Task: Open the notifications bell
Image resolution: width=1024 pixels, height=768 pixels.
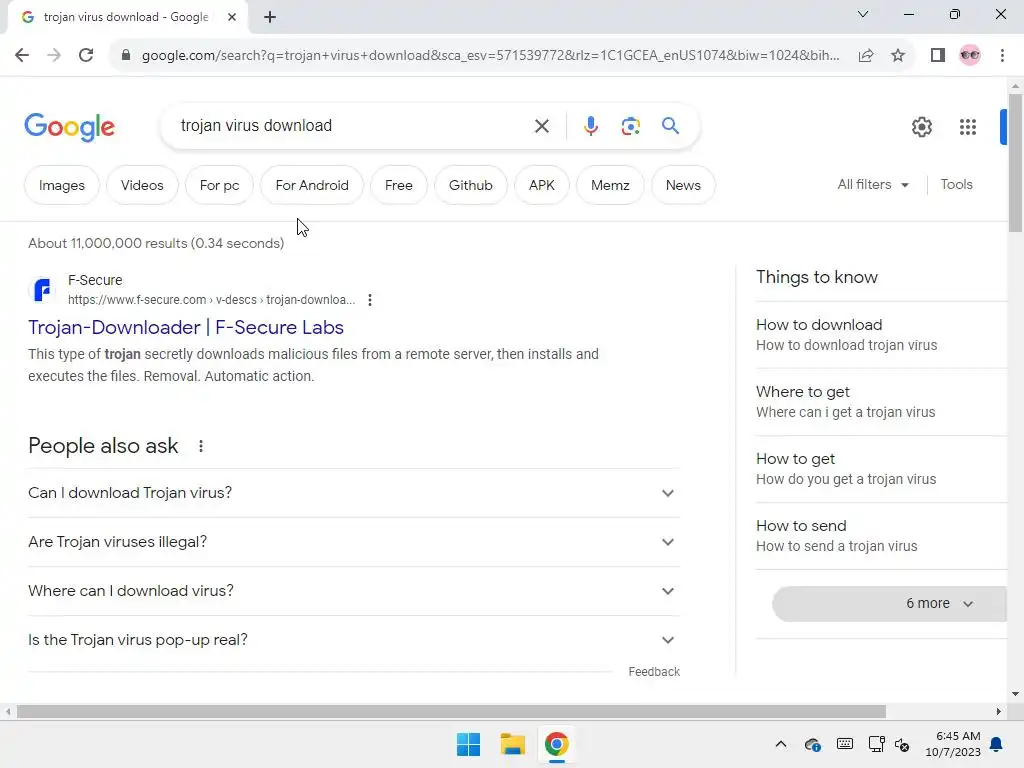Action: 997,744
